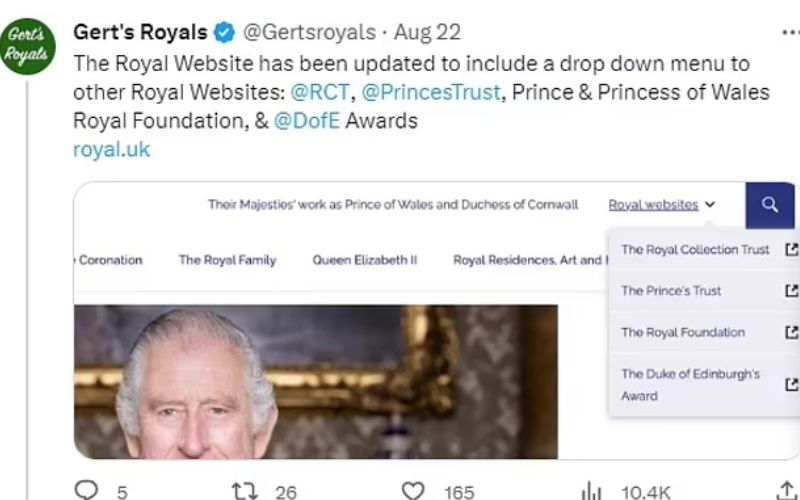Click the retweet arrows icon
Image resolution: width=800 pixels, height=500 pixels.
point(244,491)
